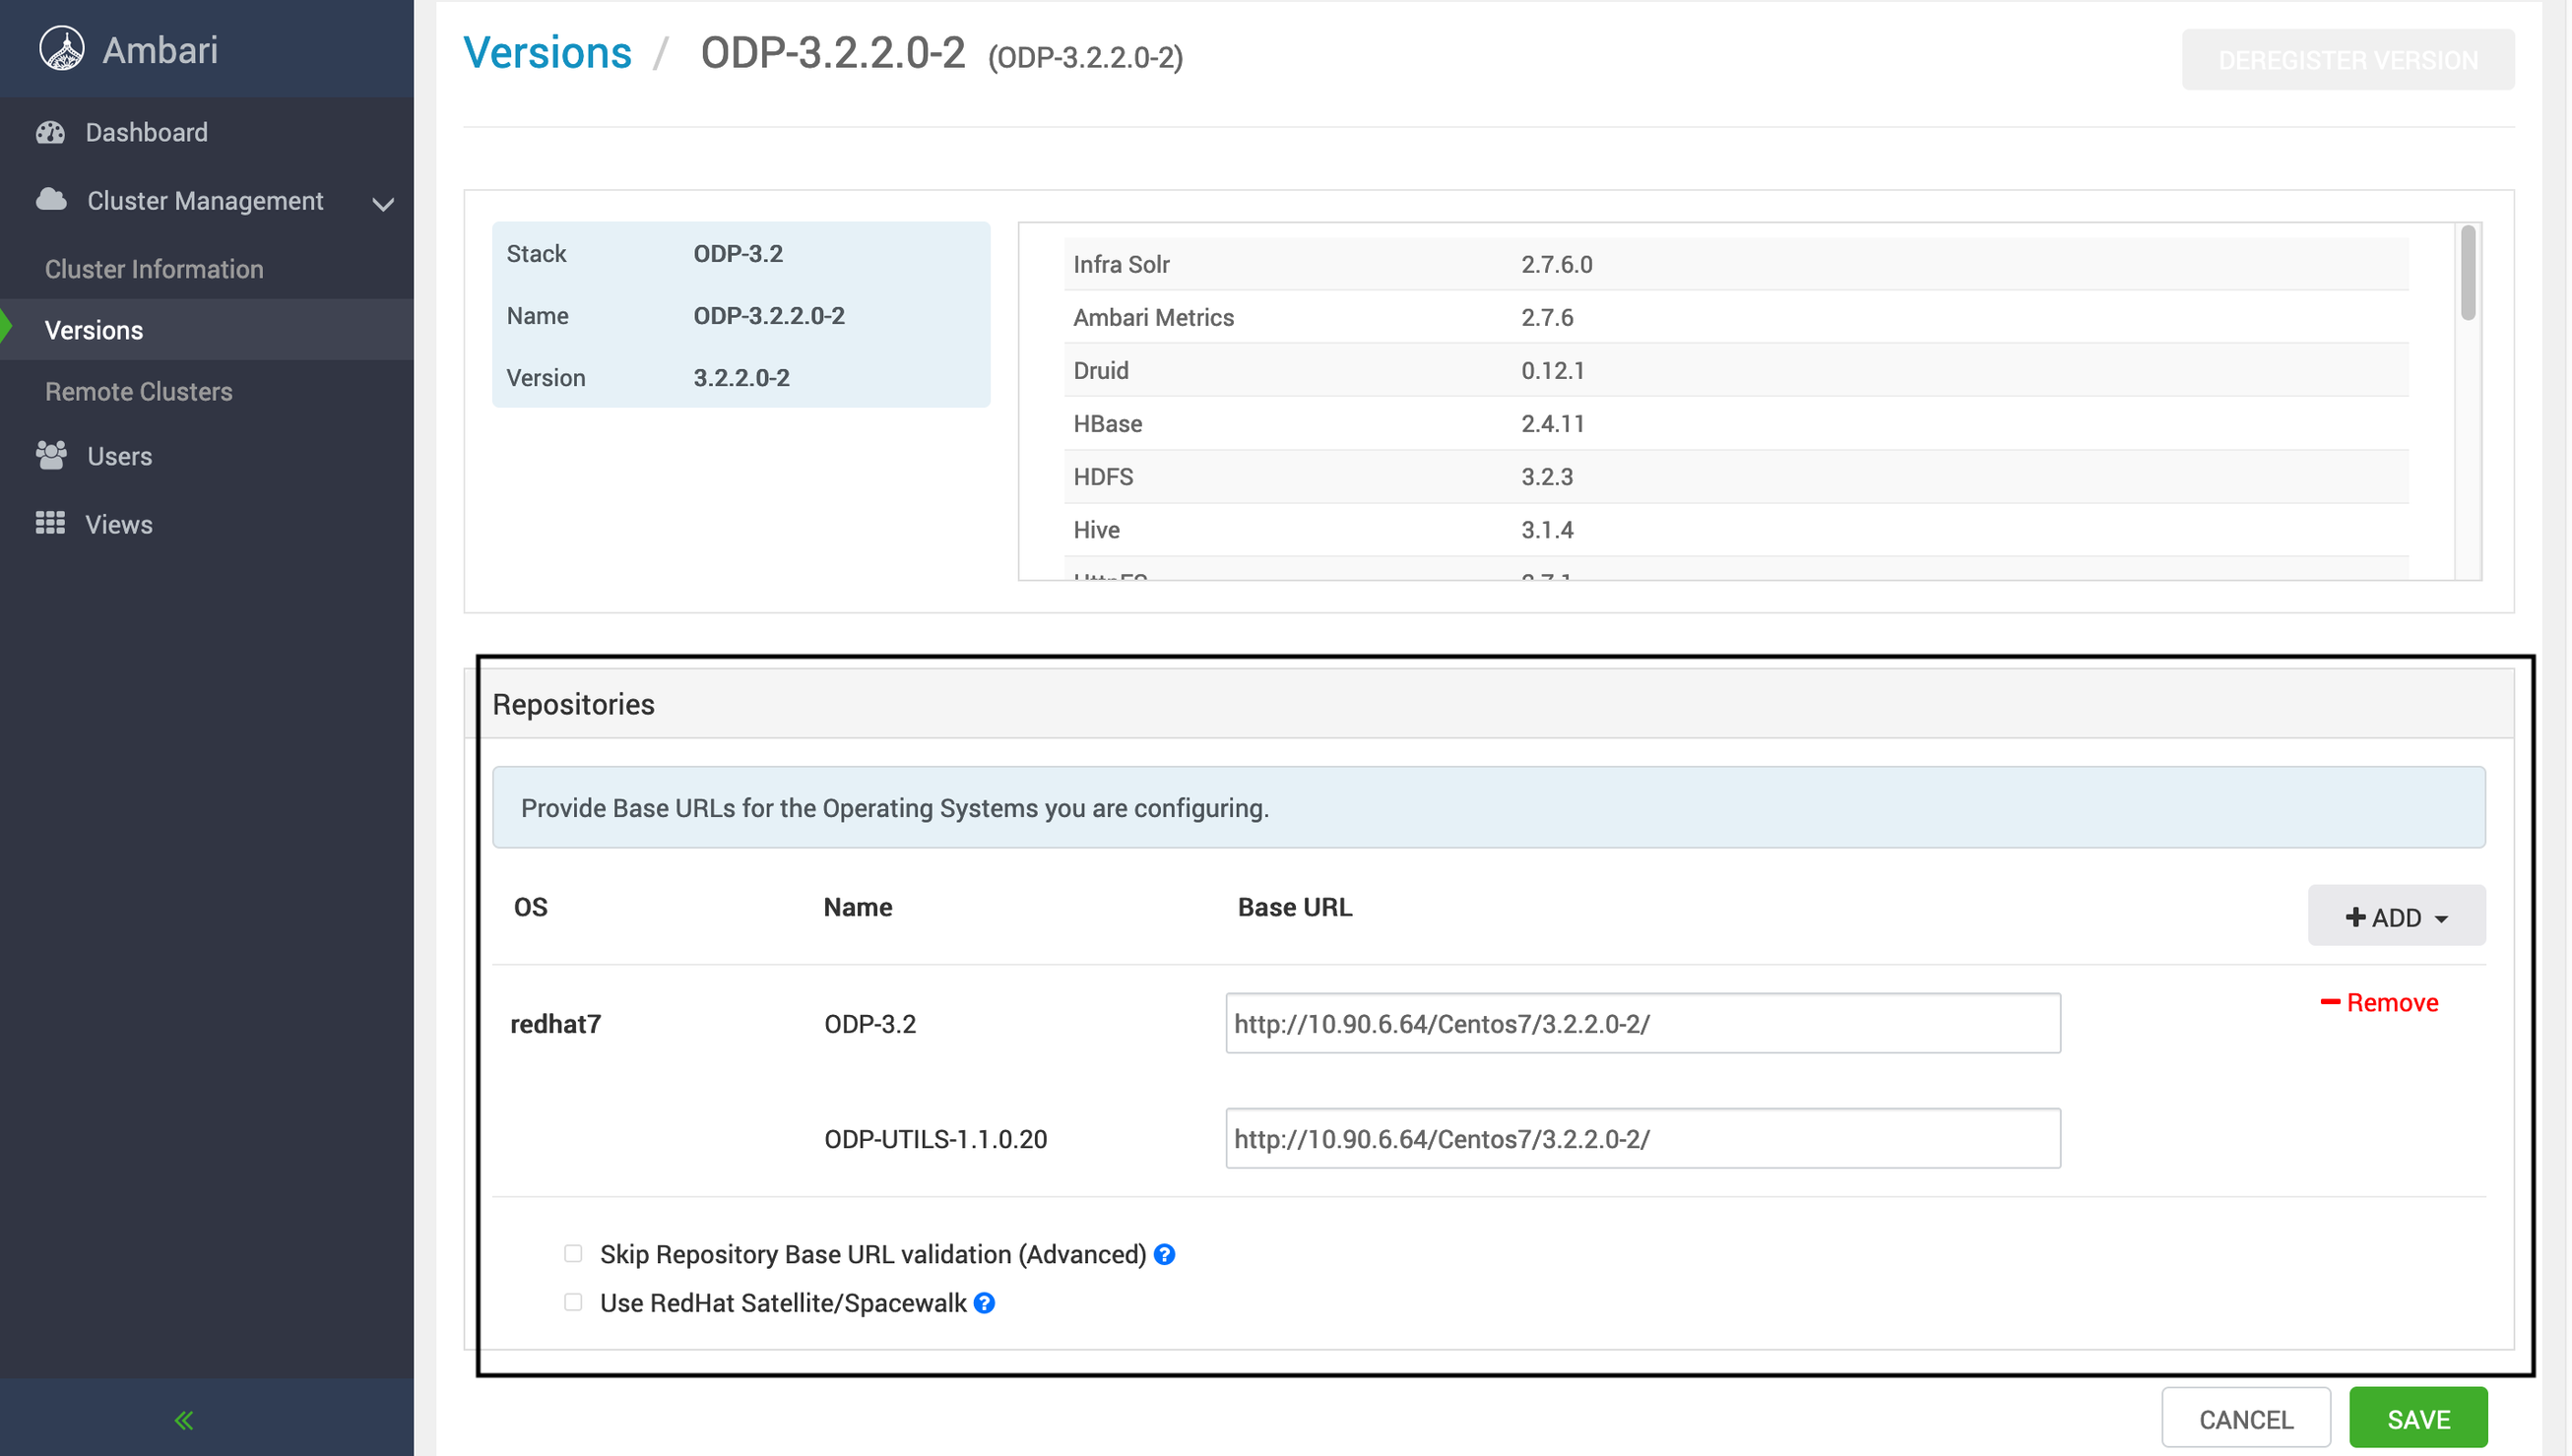Select the HBase service row
The height and width of the screenshot is (1456, 2572).
pos(1736,423)
